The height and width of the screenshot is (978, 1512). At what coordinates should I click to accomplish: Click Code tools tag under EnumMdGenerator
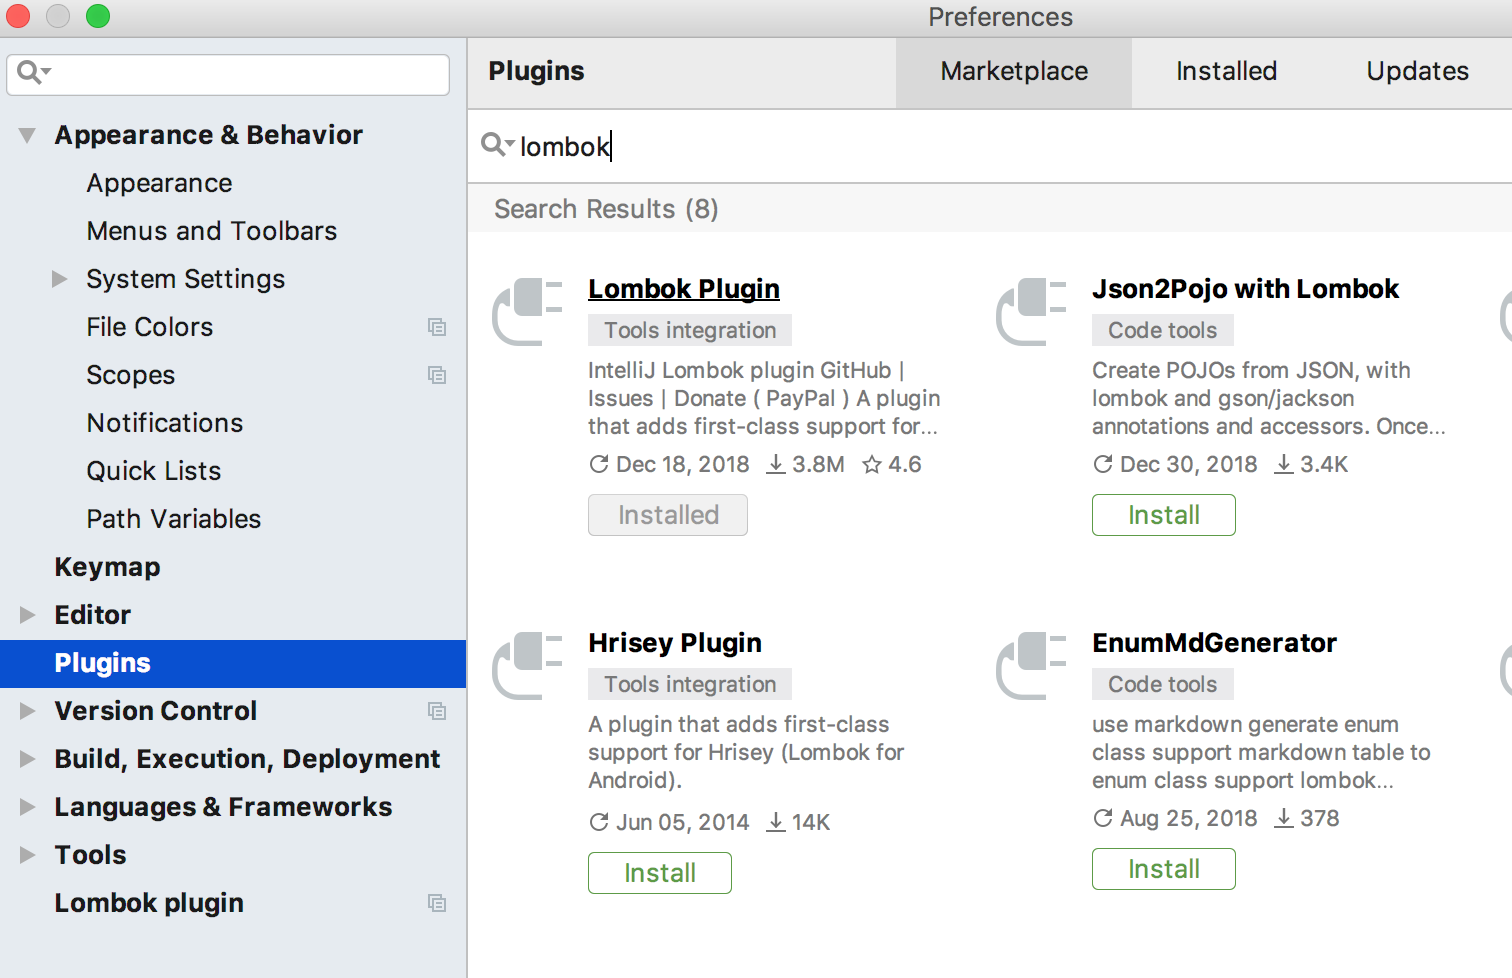1163,684
